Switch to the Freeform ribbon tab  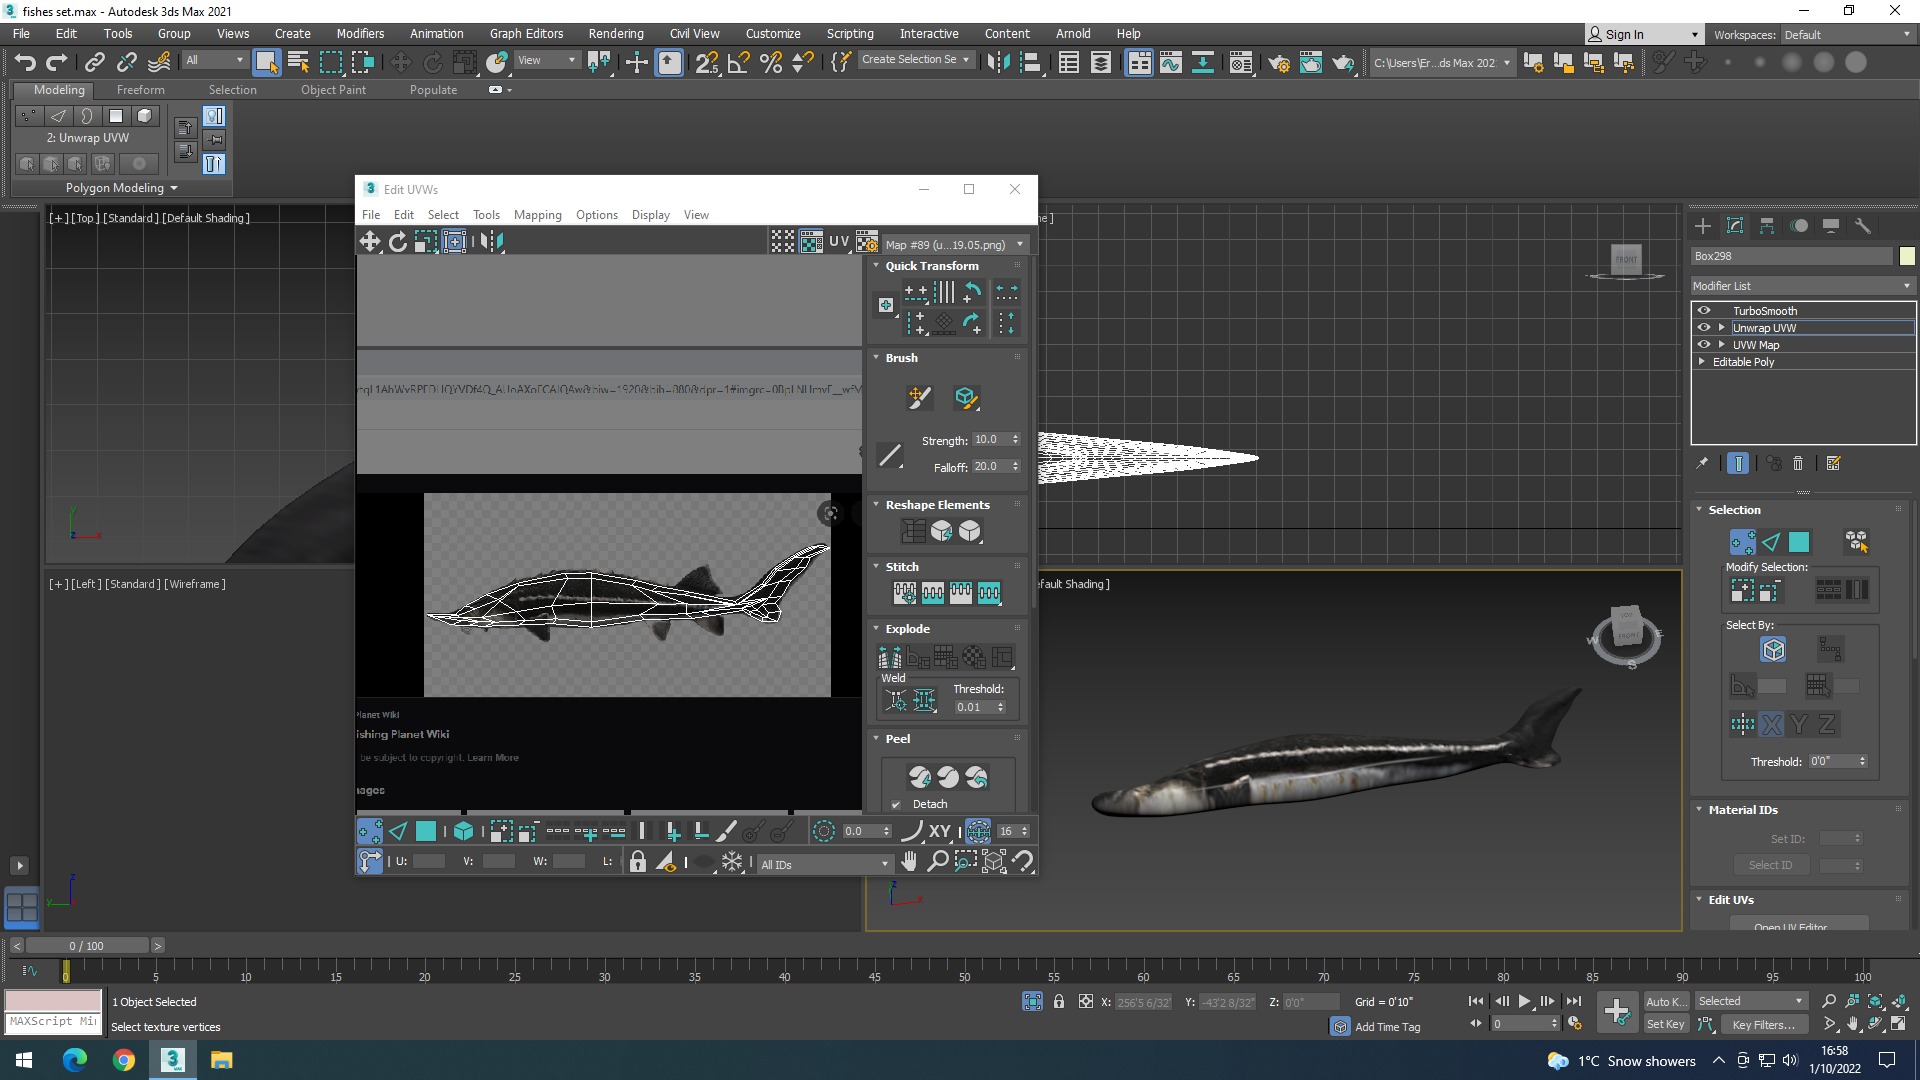point(141,90)
